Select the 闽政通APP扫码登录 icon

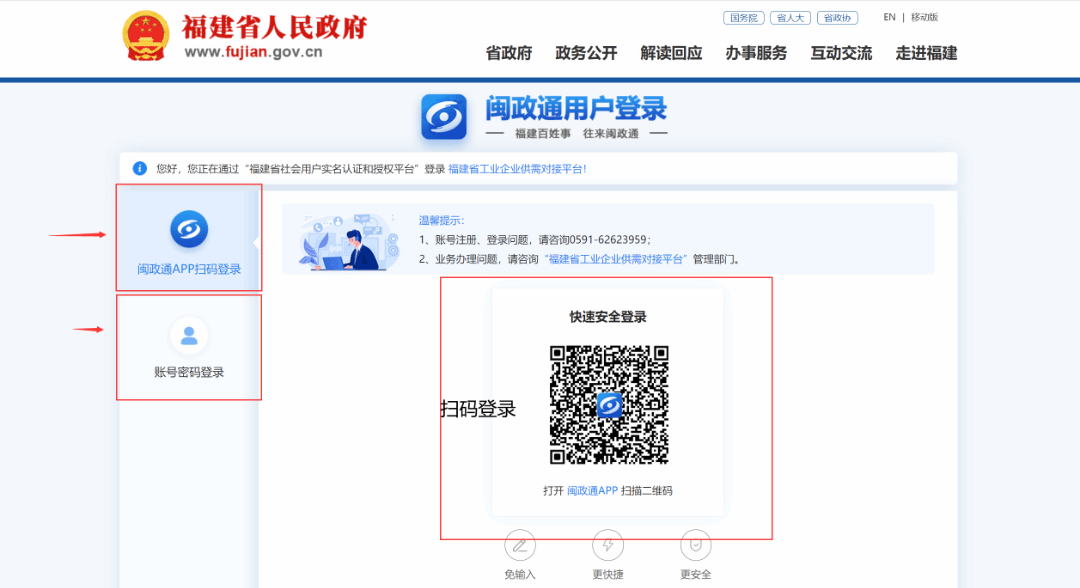pos(189,230)
